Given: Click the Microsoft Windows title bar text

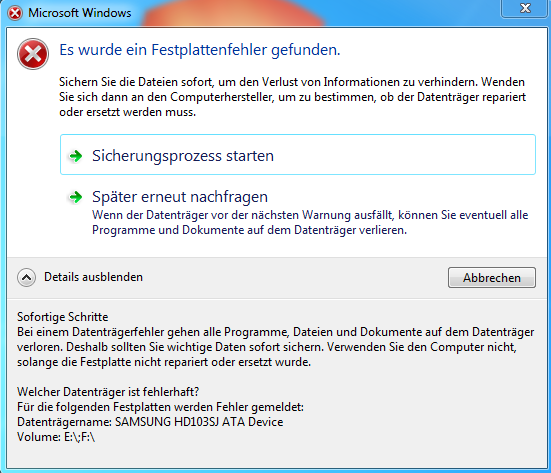Looking at the screenshot, I should [79, 13].
